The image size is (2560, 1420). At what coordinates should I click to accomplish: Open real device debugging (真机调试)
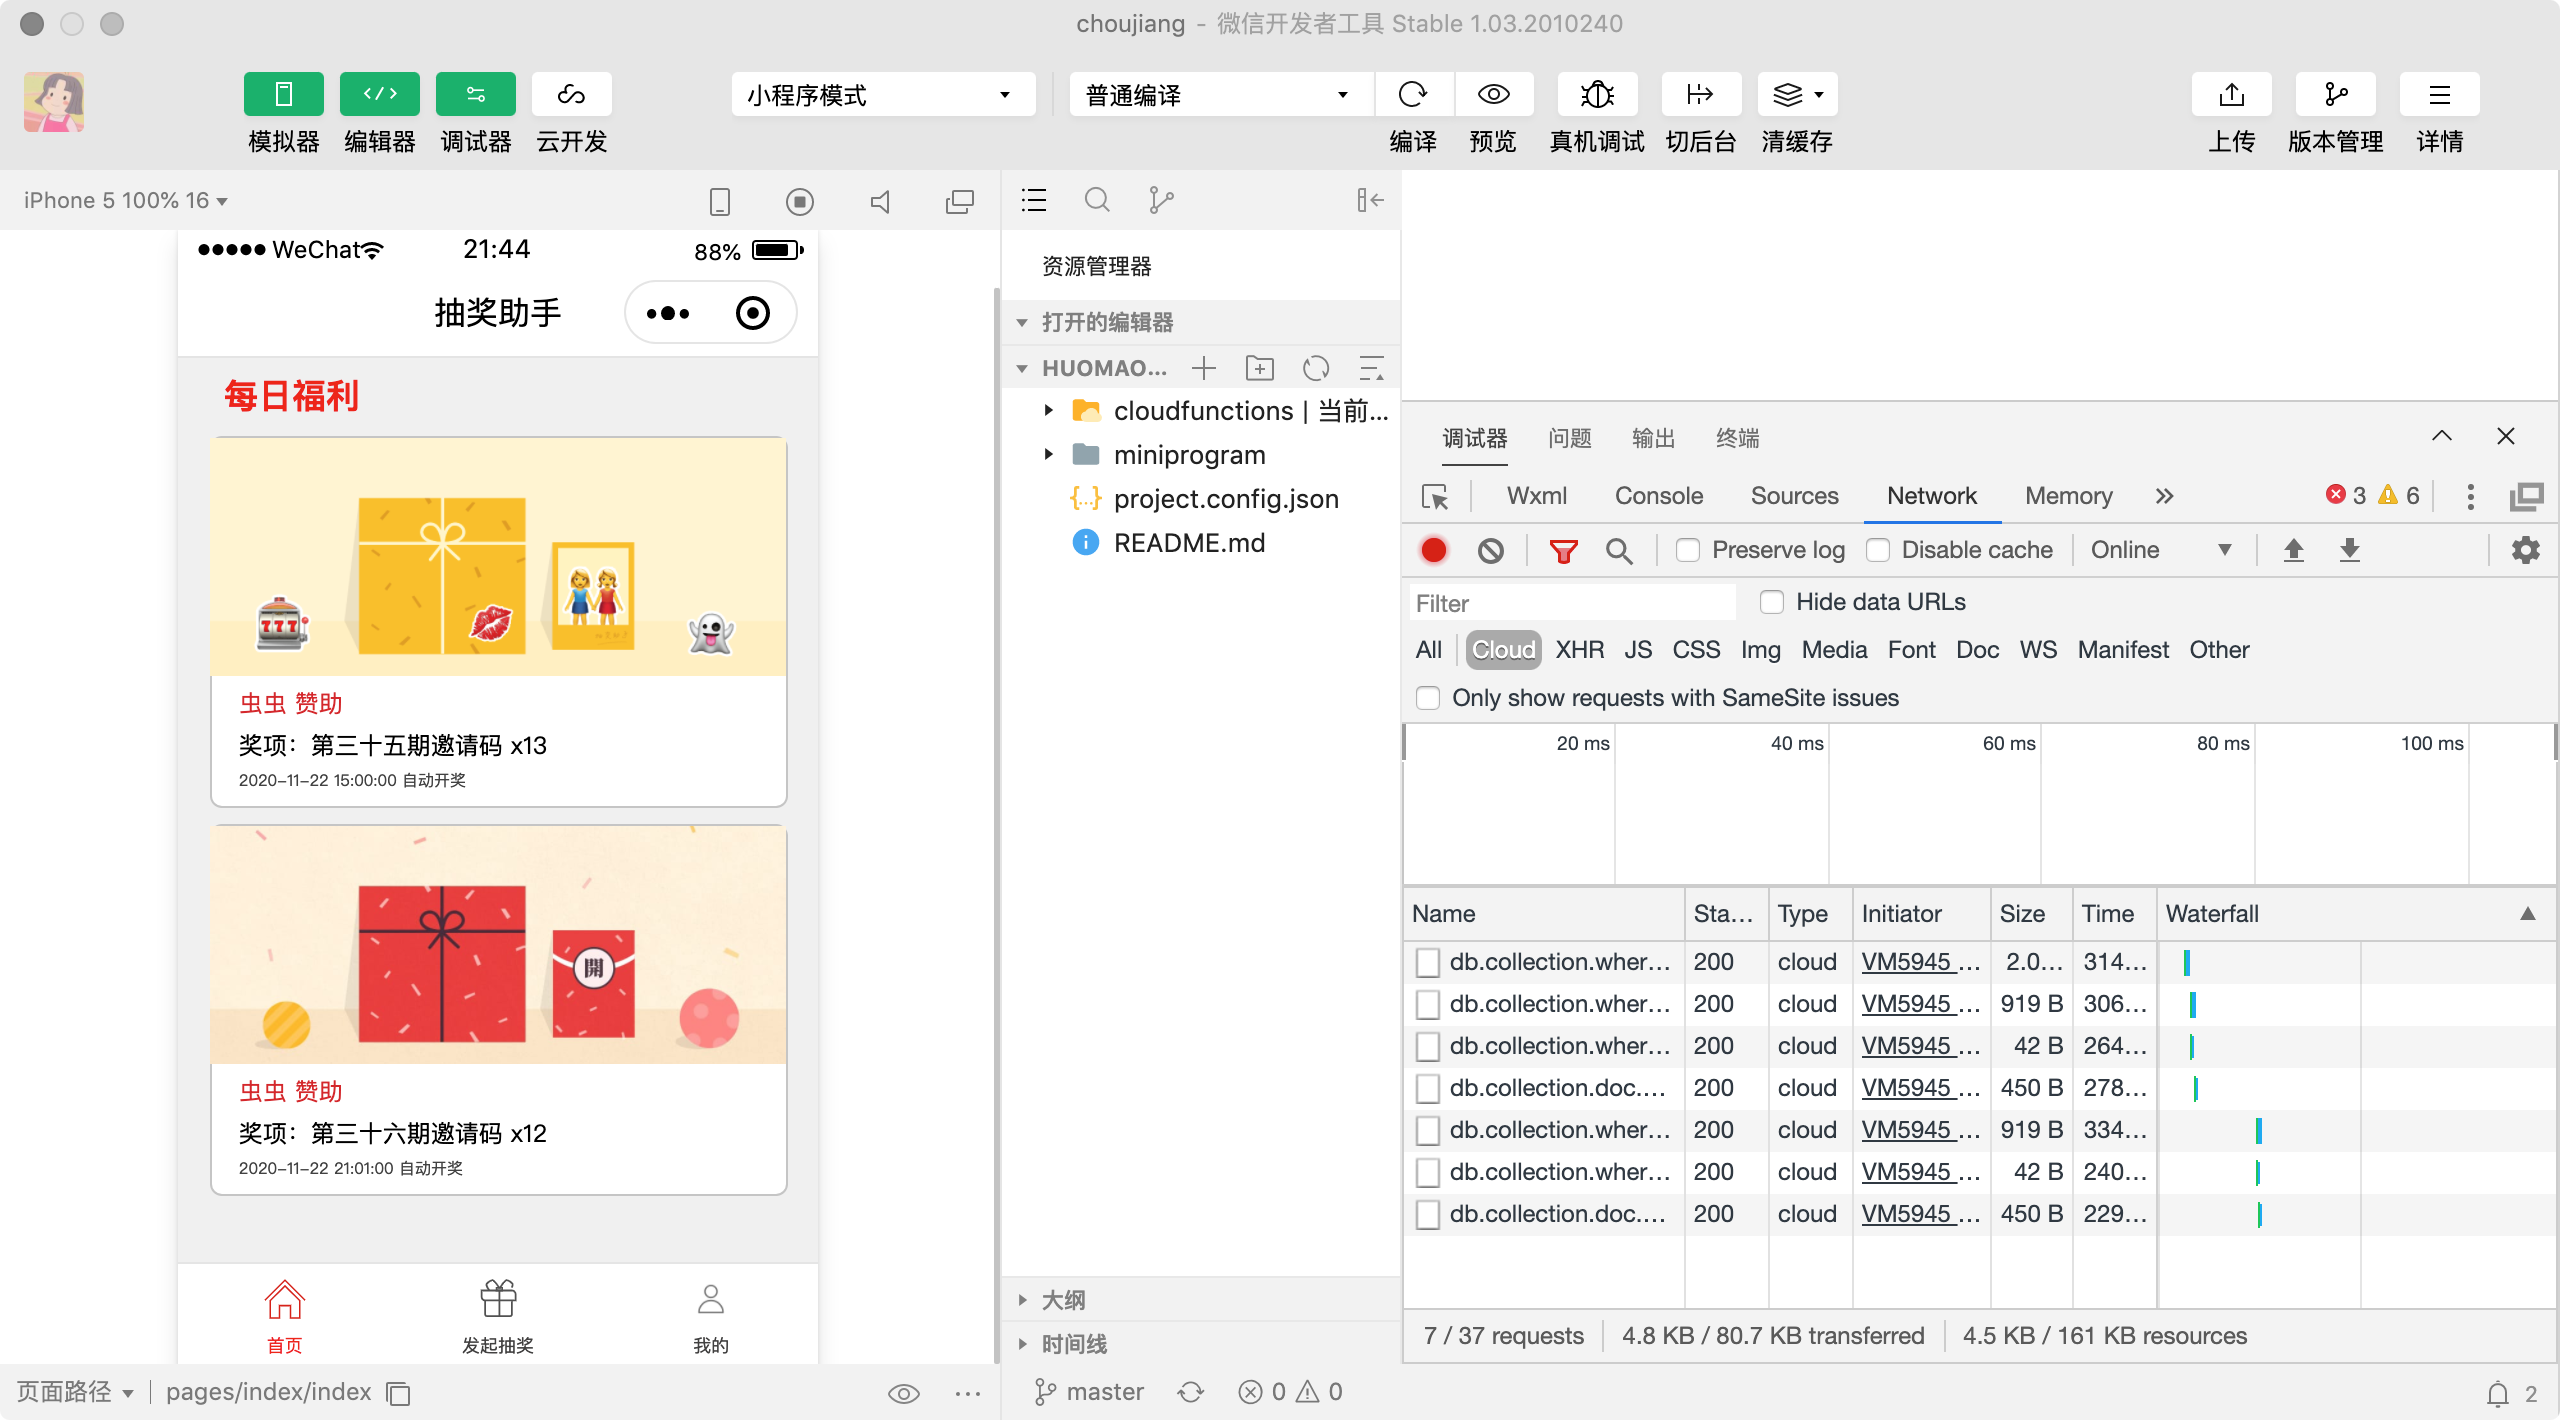click(x=1597, y=95)
